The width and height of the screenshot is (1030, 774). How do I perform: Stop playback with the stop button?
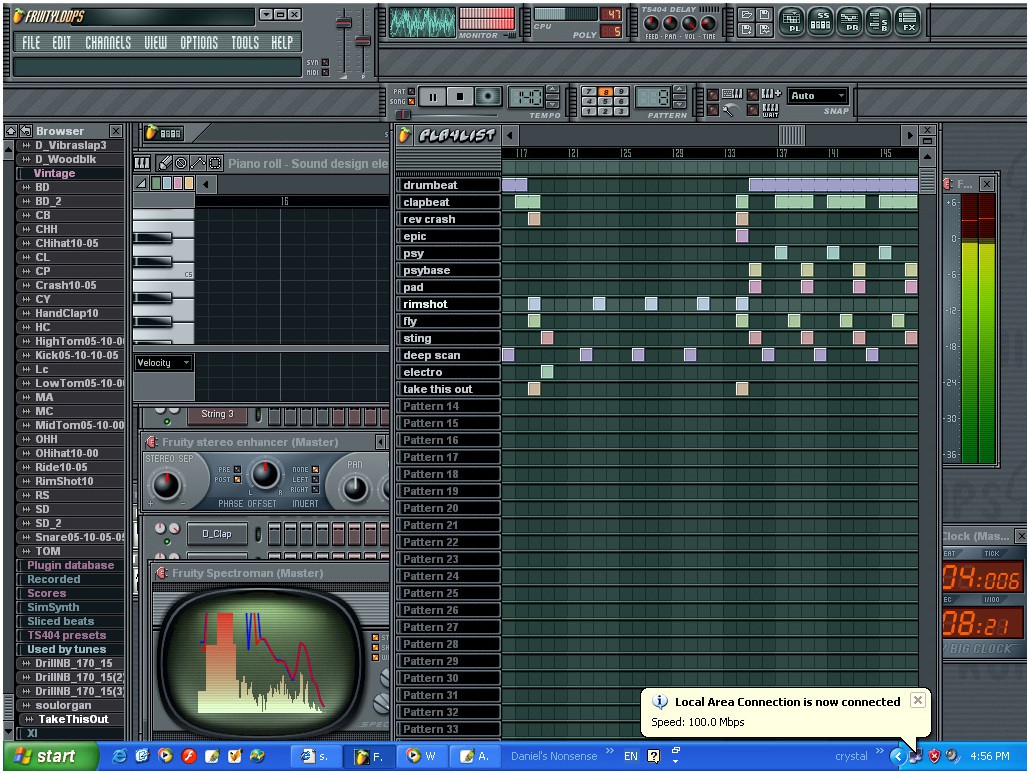460,97
